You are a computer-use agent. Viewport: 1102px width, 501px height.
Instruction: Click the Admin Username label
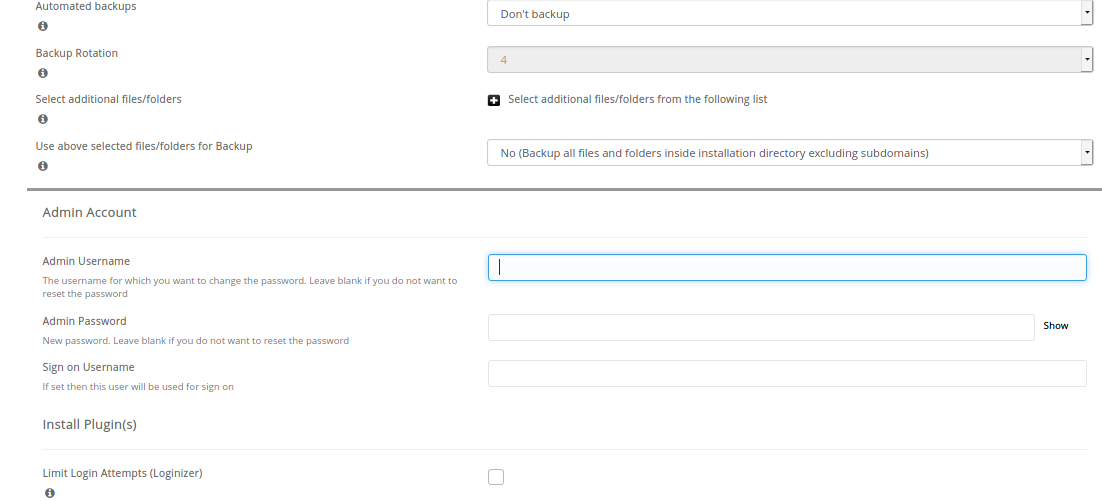point(86,261)
